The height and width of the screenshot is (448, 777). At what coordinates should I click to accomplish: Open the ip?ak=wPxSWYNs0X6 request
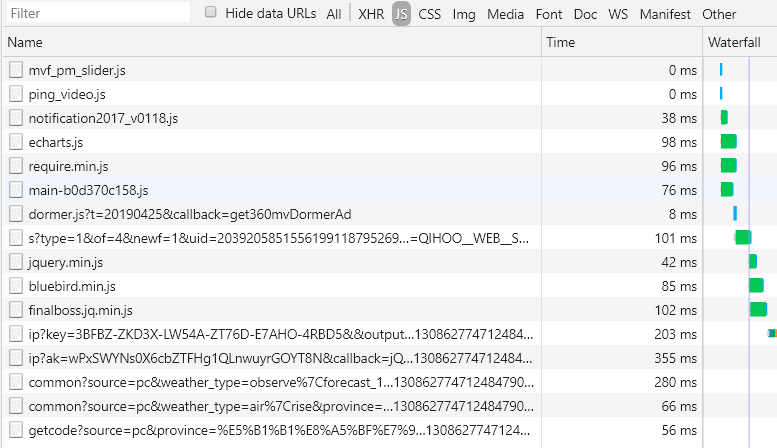pos(280,358)
